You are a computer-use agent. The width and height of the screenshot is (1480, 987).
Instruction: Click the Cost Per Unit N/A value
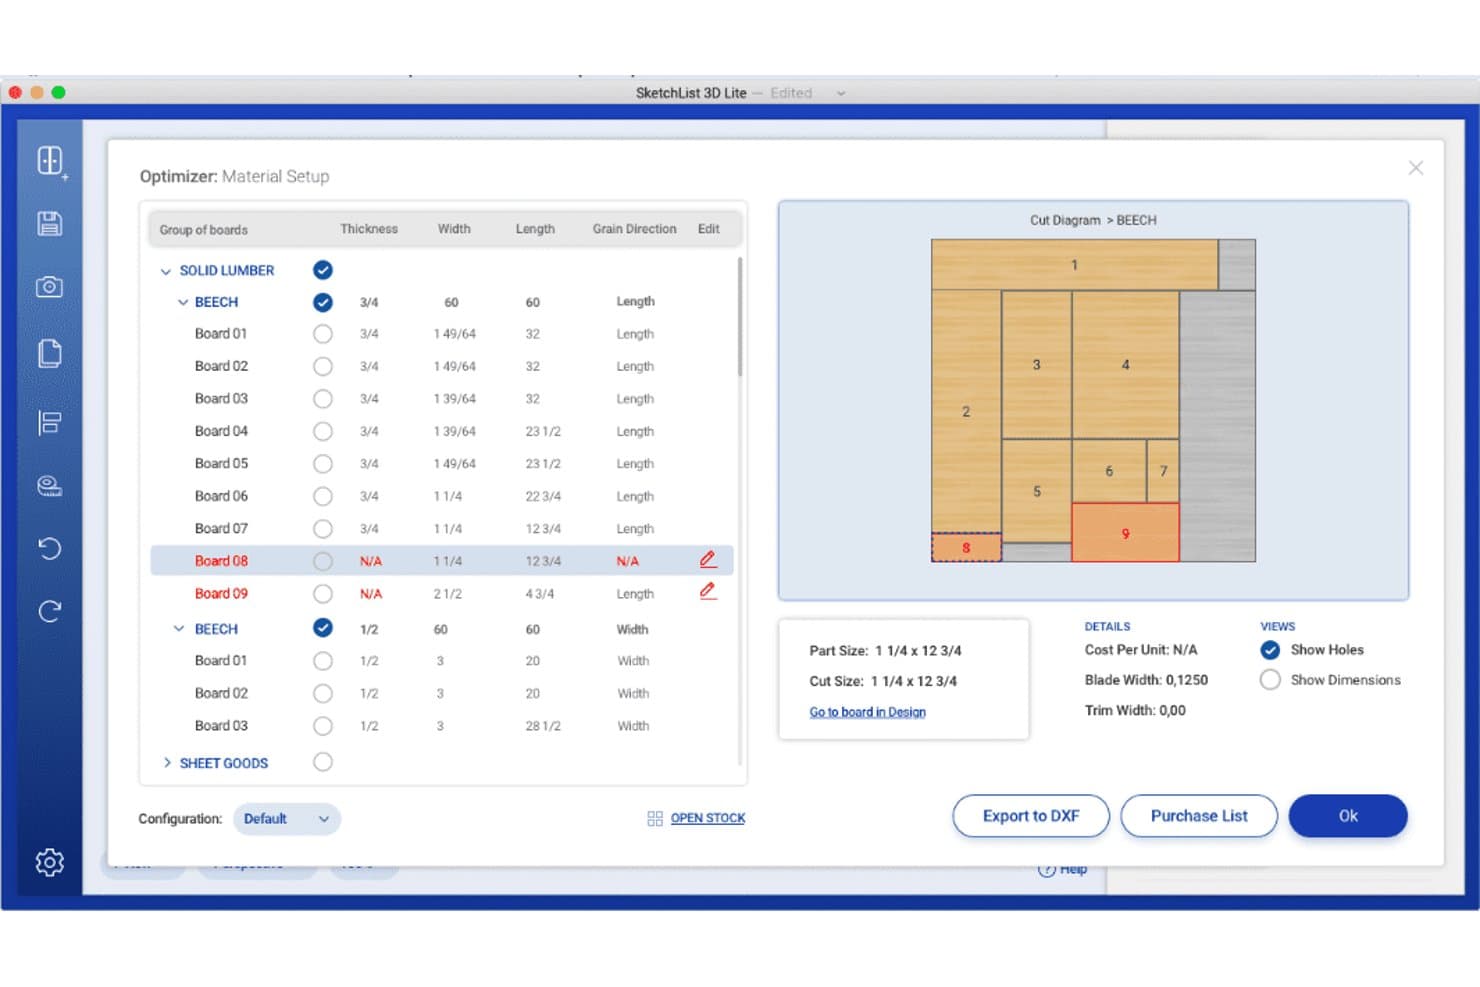click(1185, 650)
